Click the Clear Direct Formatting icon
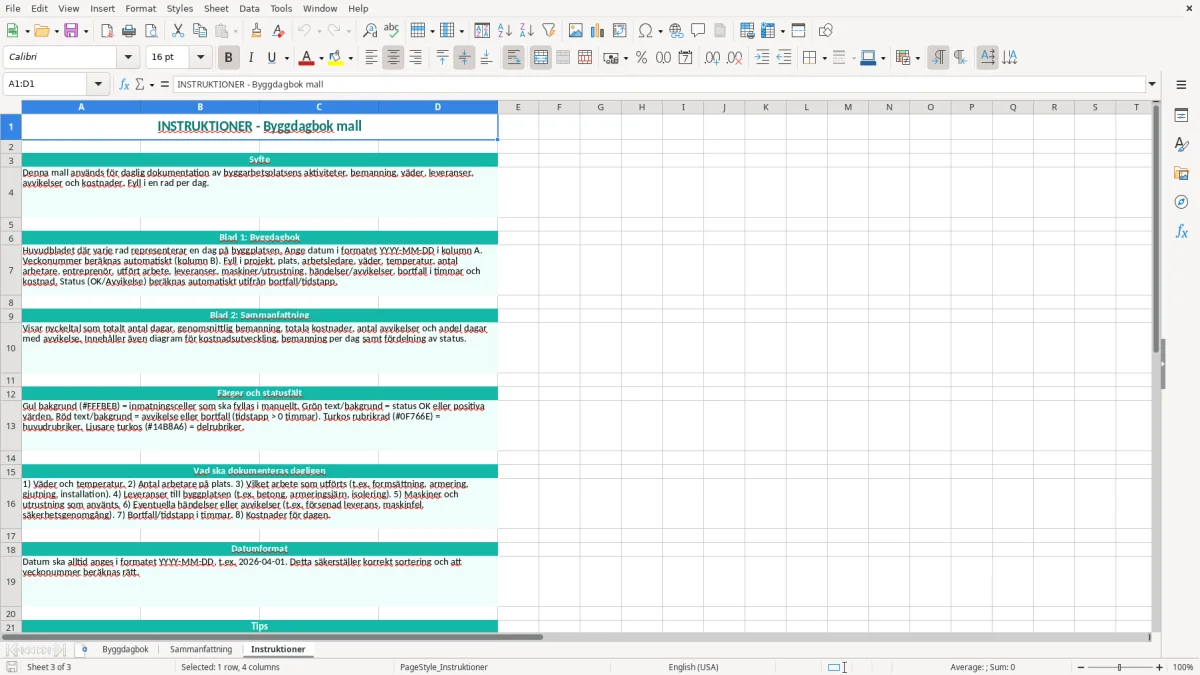The width and height of the screenshot is (1200, 675). [278, 31]
